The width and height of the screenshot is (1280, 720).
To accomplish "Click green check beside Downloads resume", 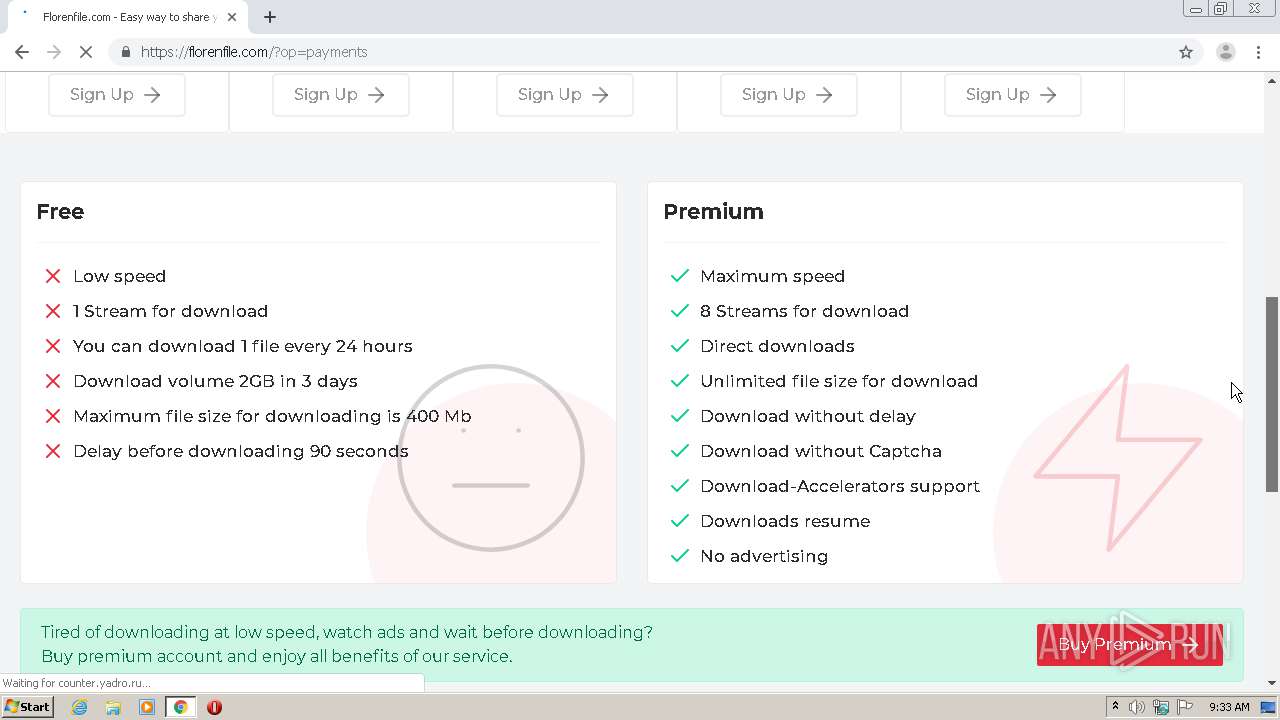I will [x=680, y=521].
